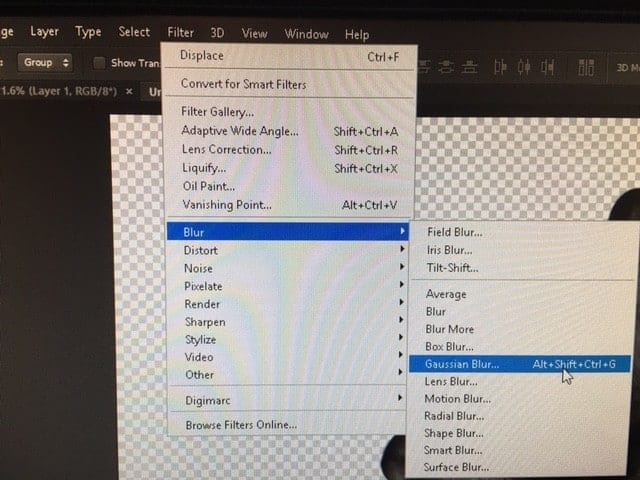Toggle the Show Transform Controls checkbox
Screen dimensions: 640x480
(x=99, y=63)
